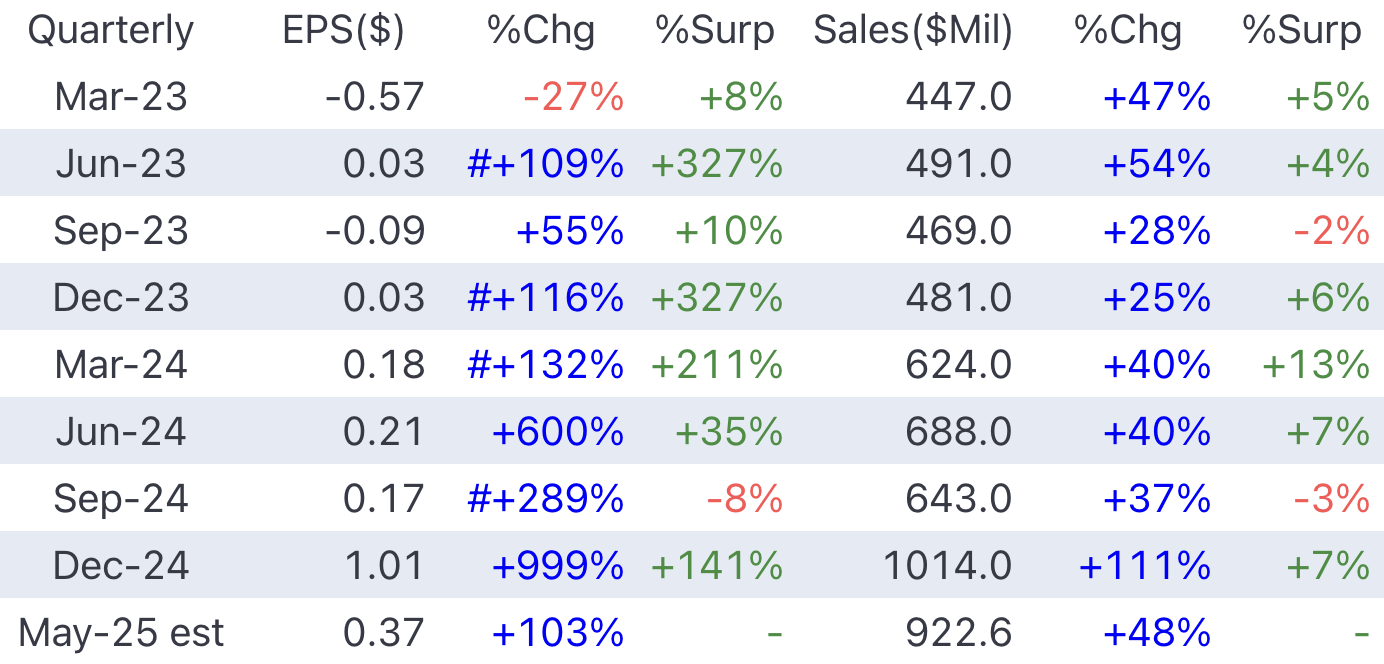Select the Jun-24 quarter label
The image size is (1384, 664).
coord(121,432)
